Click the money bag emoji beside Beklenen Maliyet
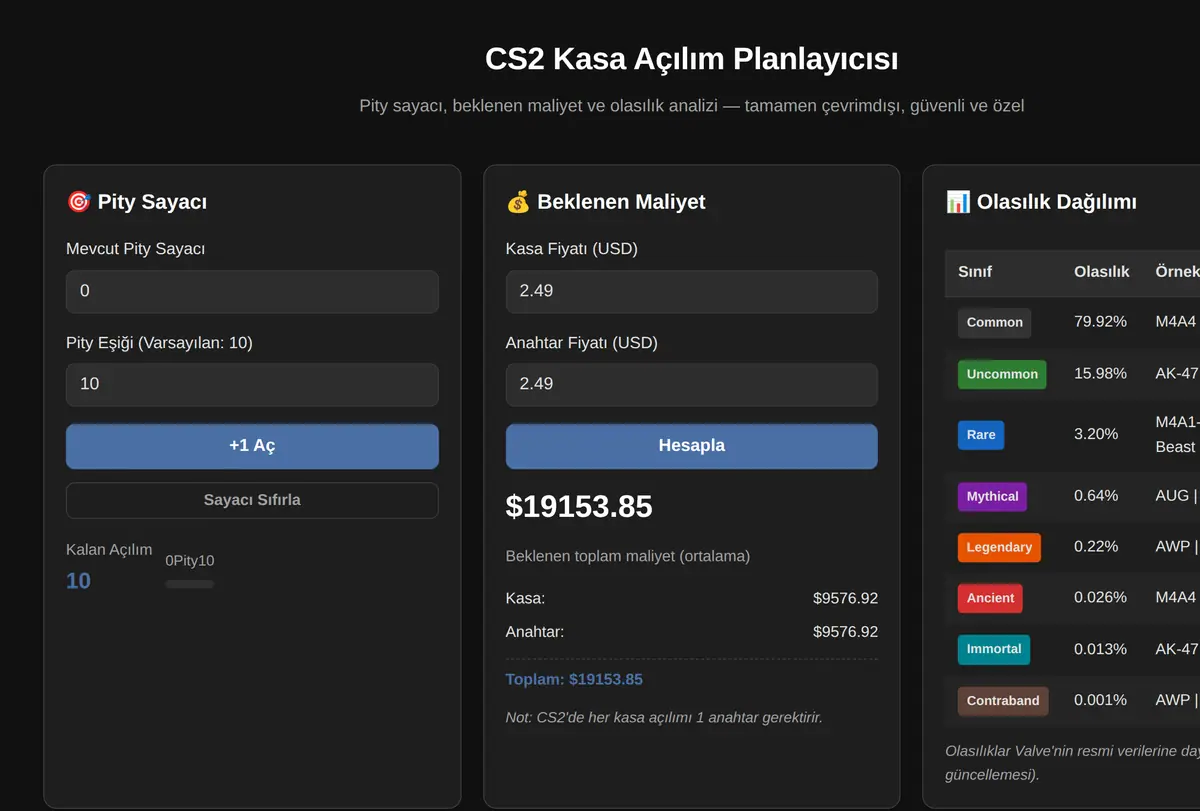The width and height of the screenshot is (1200, 811). (x=518, y=202)
